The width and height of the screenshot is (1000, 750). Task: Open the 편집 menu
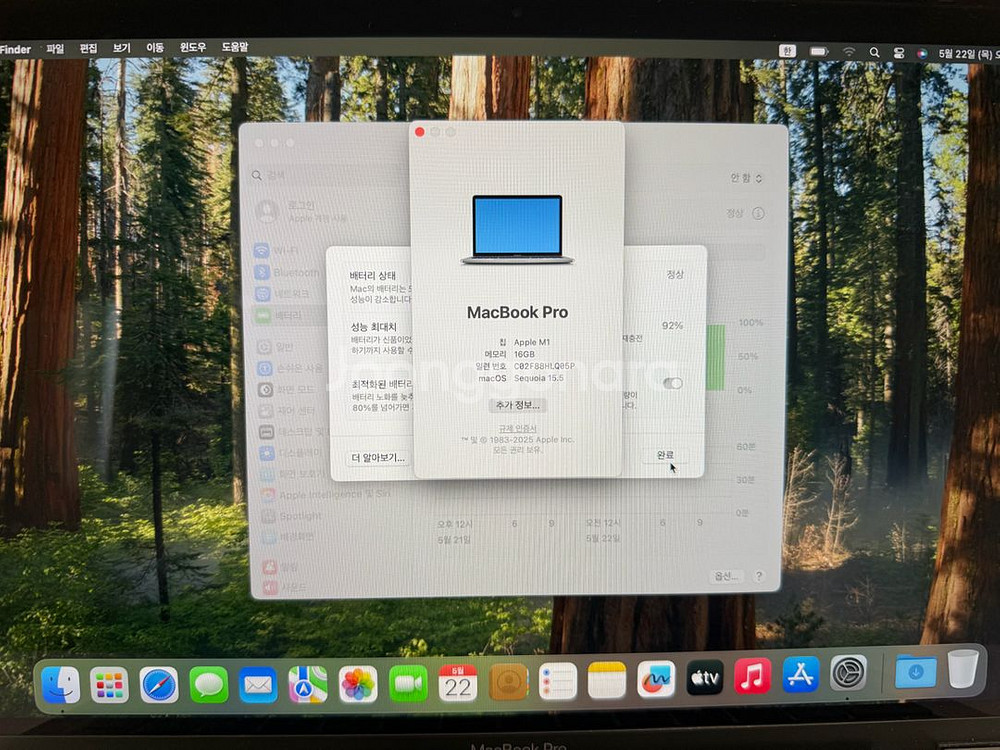coord(88,48)
